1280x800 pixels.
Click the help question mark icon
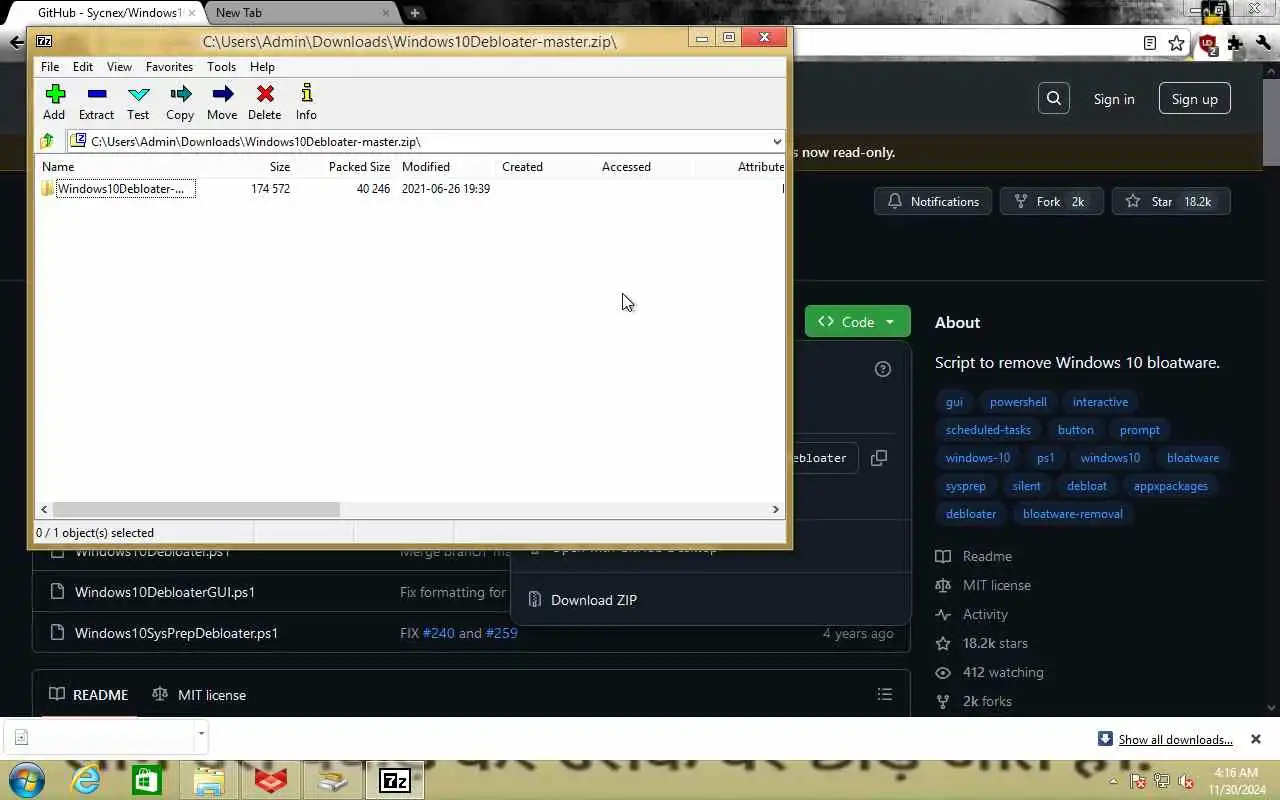(x=883, y=369)
